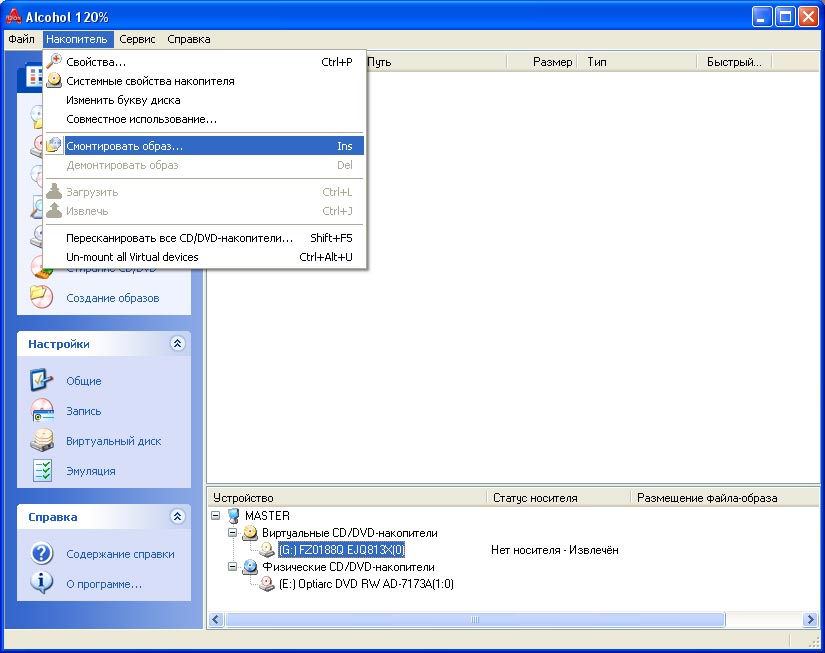The image size is (825, 653).
Task: Collapse the Настройки panel with its chevron
Action: [x=177, y=344]
